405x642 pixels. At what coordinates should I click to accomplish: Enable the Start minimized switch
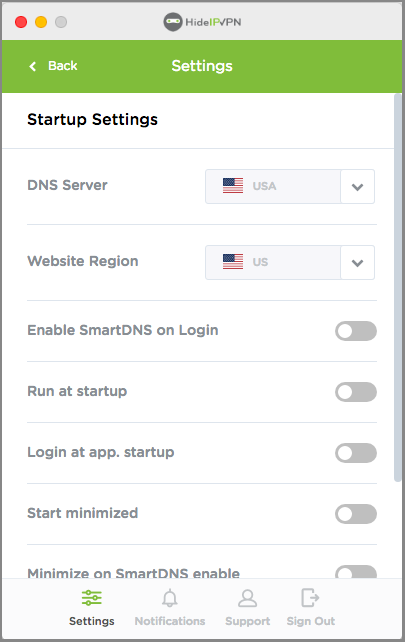pyautogui.click(x=356, y=514)
